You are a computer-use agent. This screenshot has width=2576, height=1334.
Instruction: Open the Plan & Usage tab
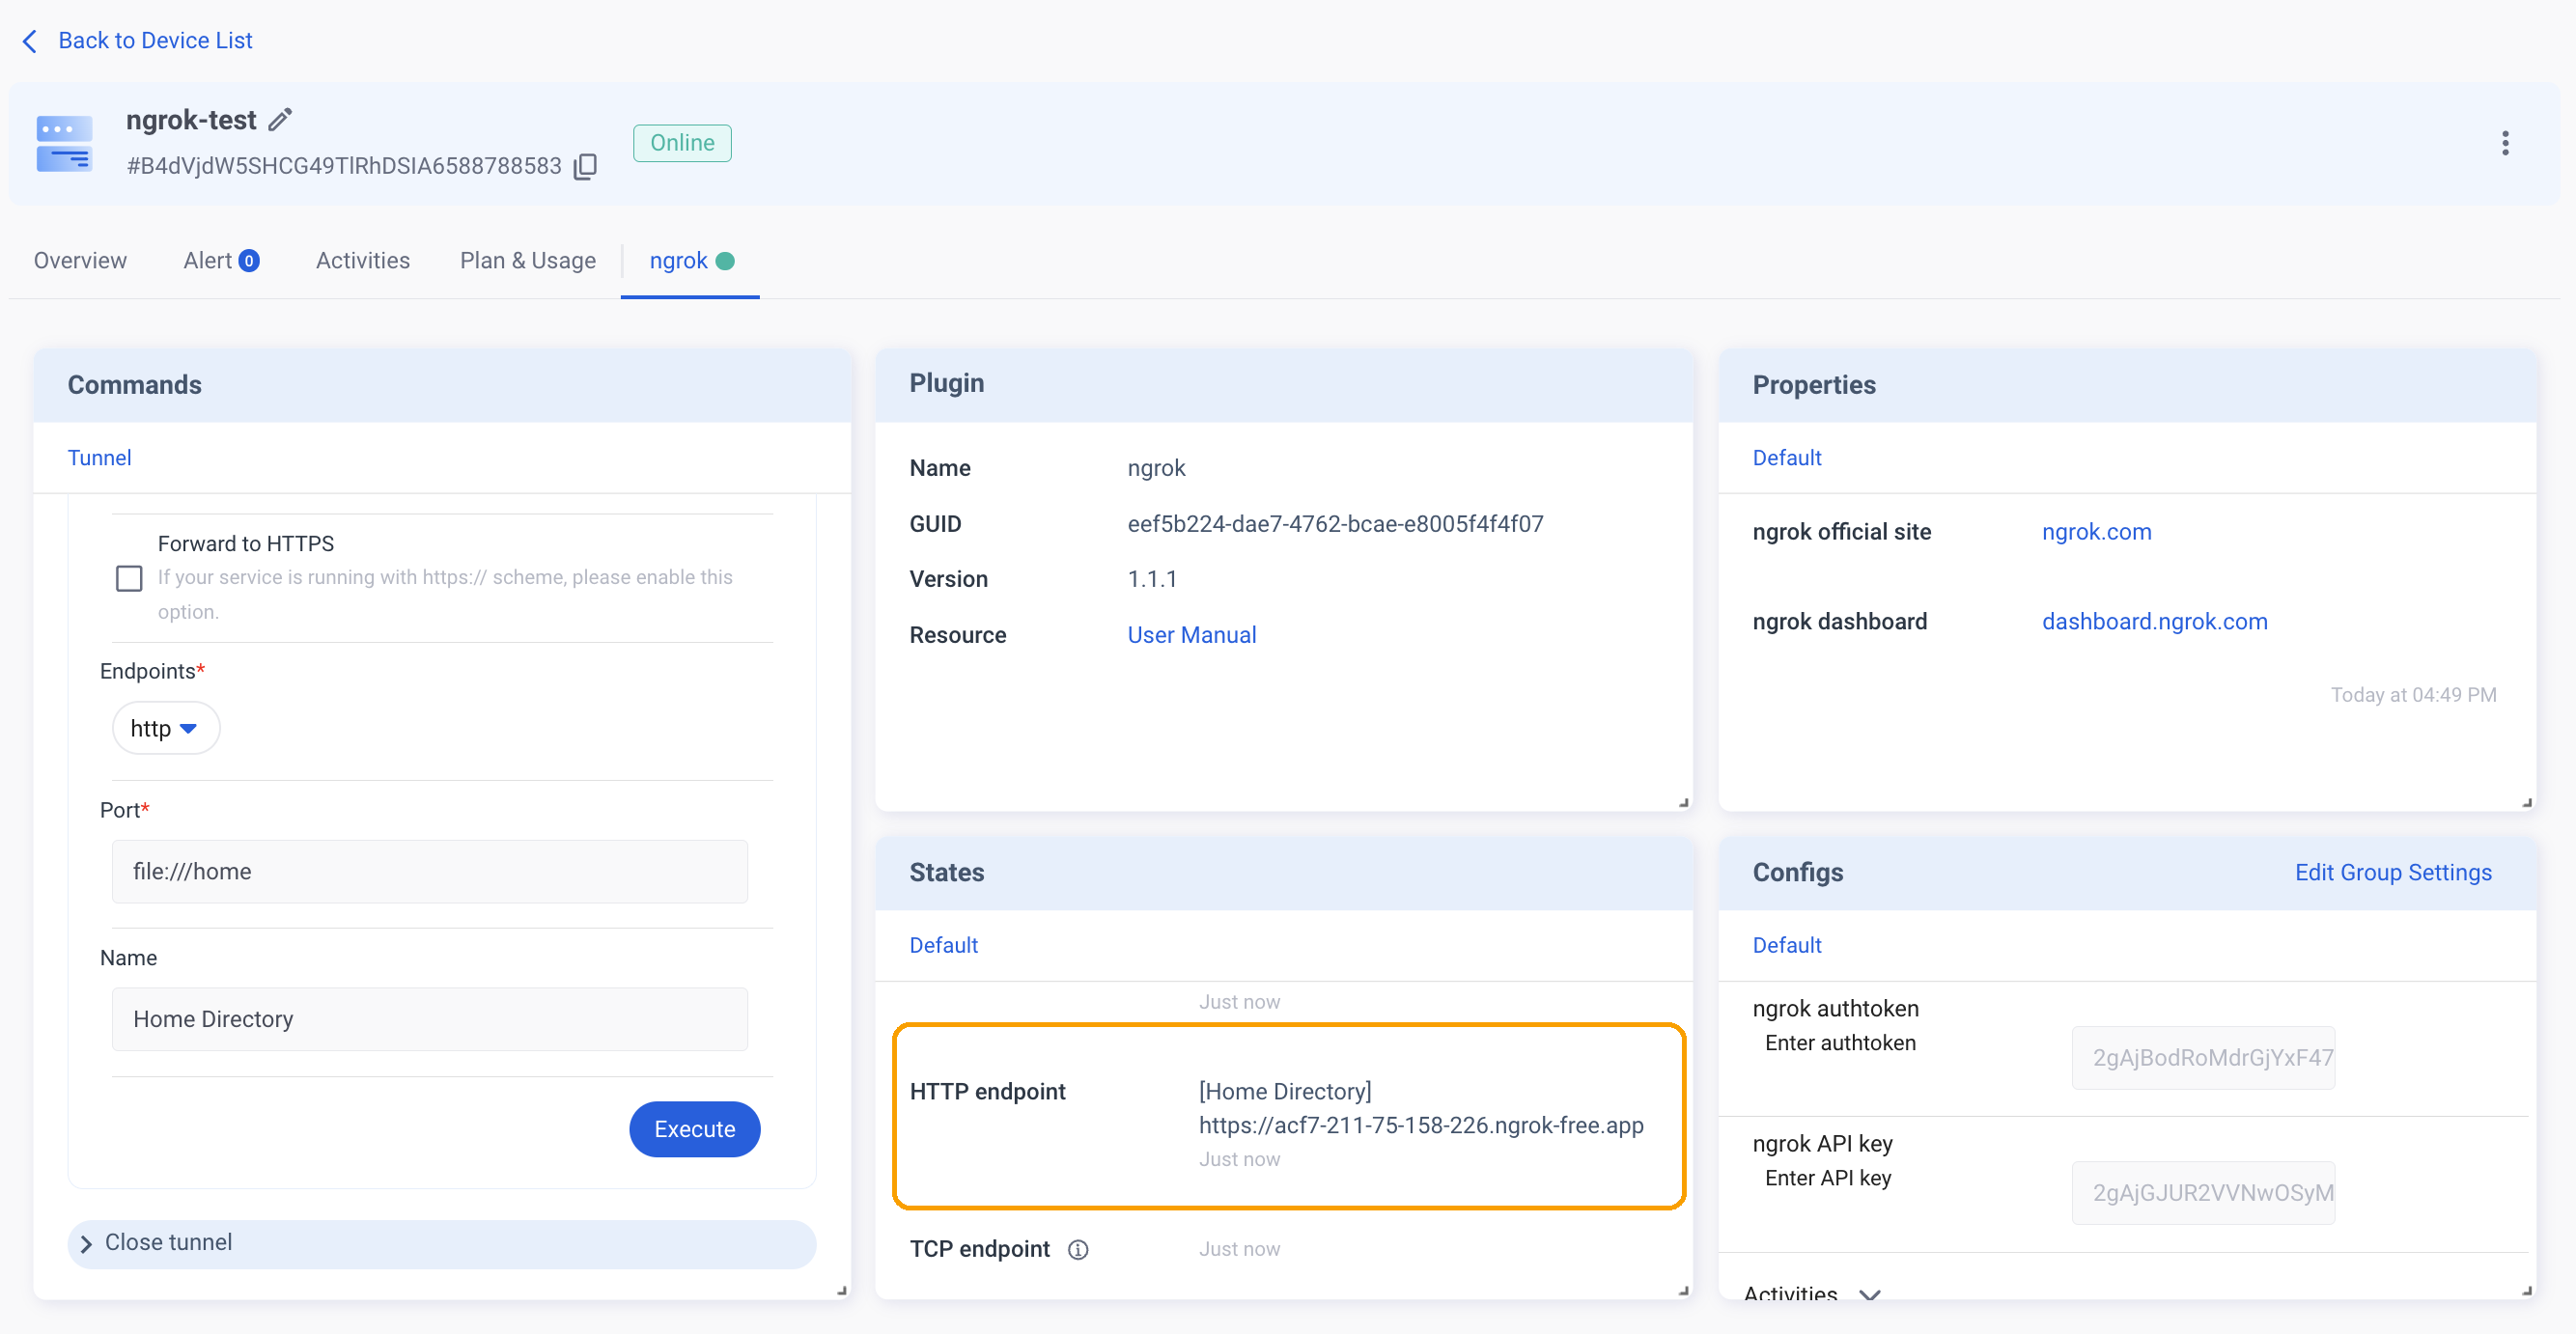(528, 261)
